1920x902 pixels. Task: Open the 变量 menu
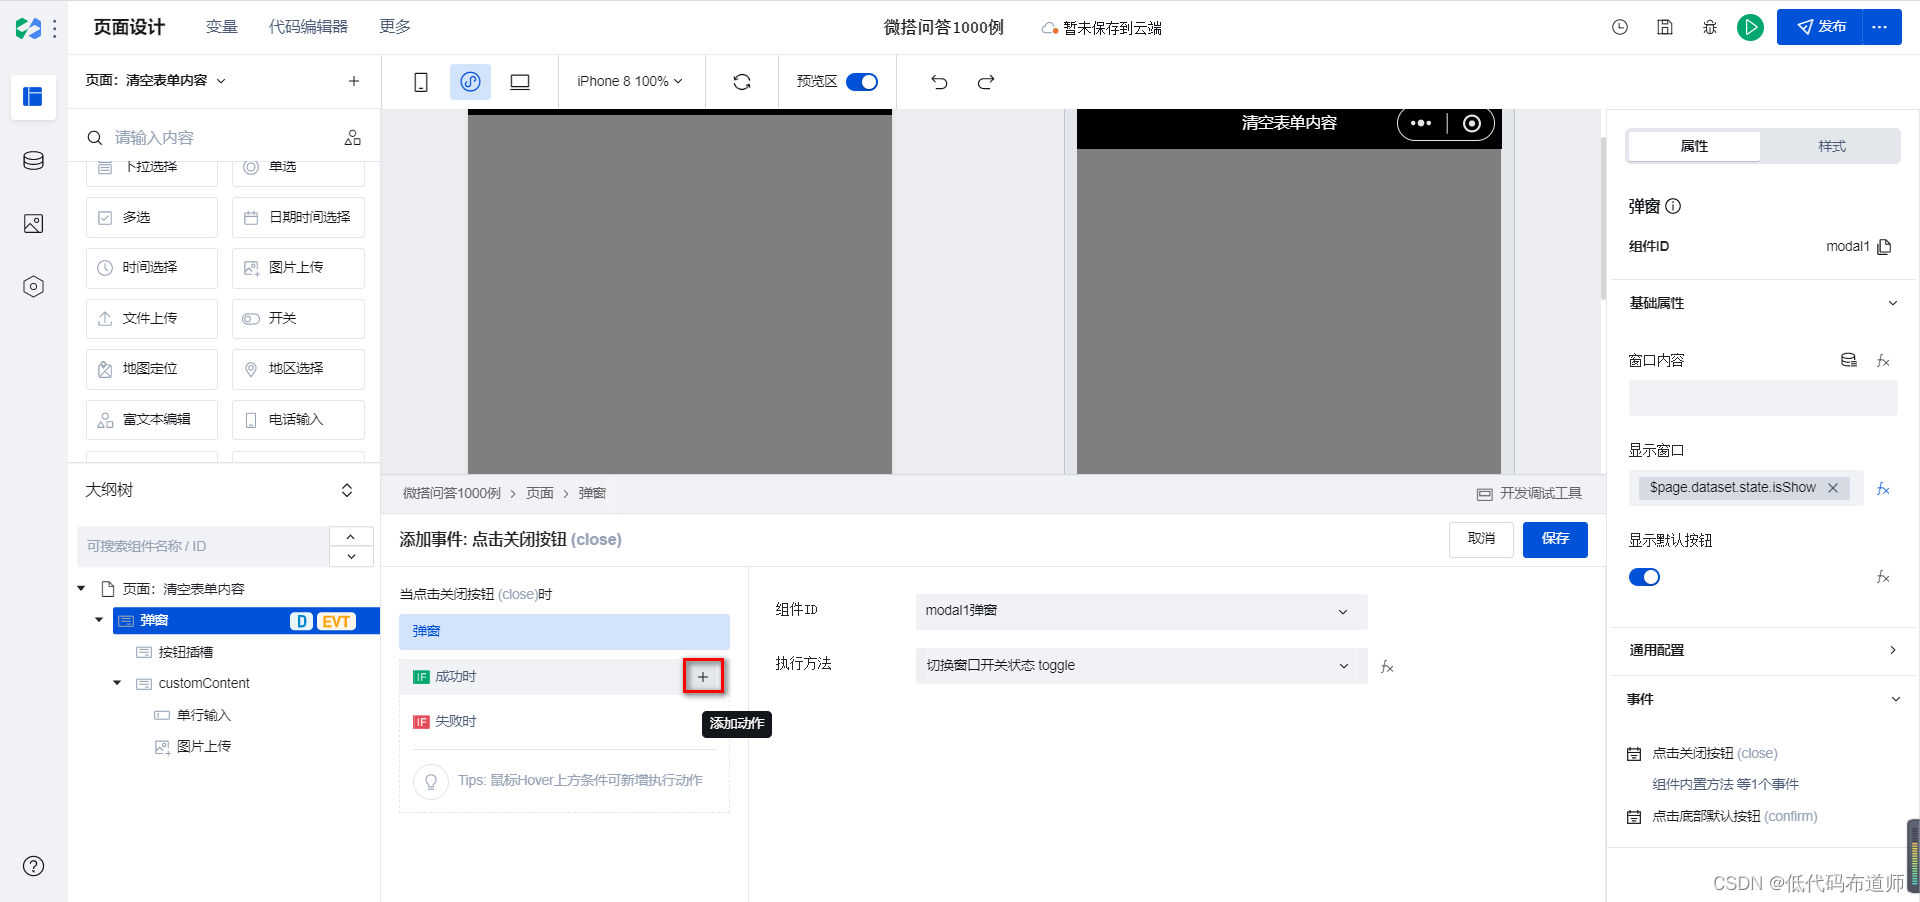221,27
